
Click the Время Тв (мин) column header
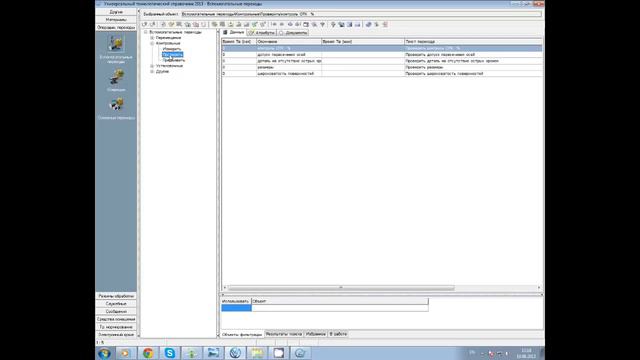pos(362,42)
